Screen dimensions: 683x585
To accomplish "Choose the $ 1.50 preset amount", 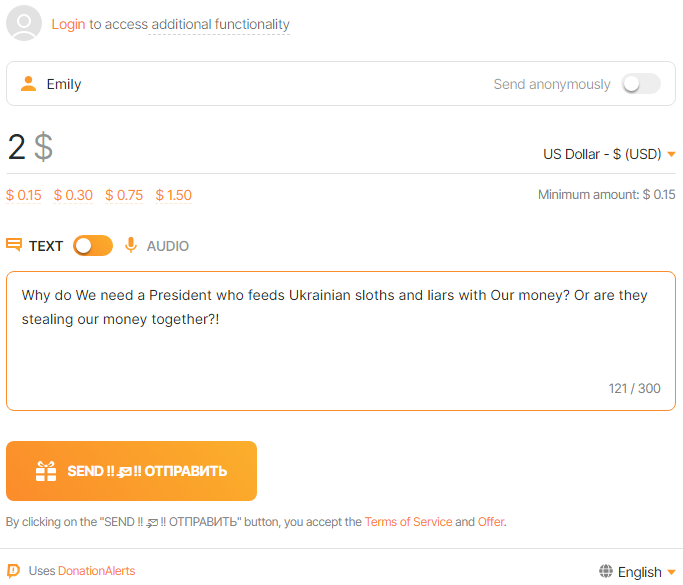I will click(174, 195).
